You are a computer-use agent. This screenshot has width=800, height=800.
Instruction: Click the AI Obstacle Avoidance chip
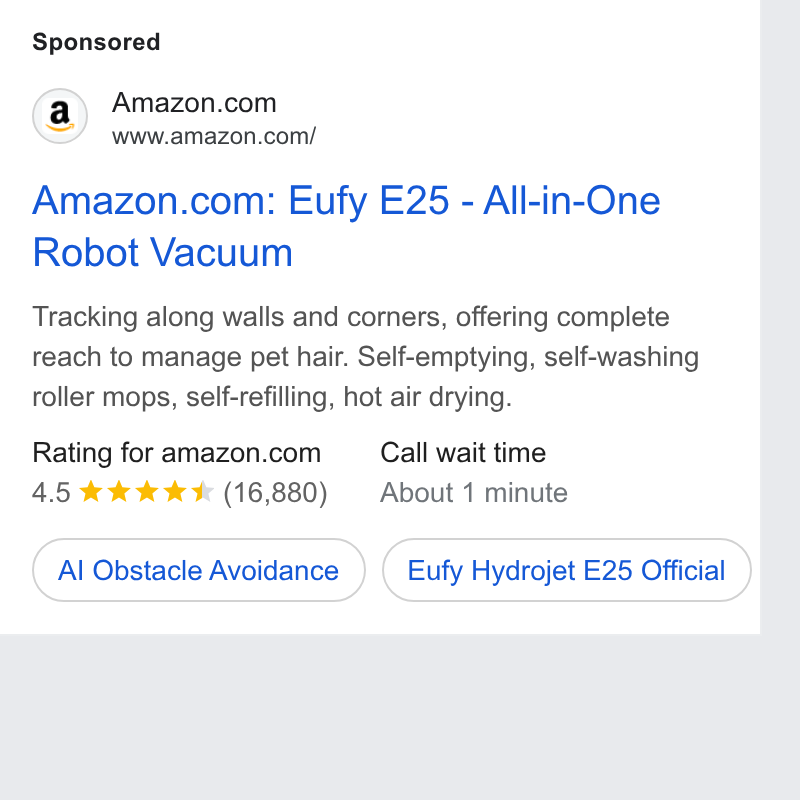point(198,570)
